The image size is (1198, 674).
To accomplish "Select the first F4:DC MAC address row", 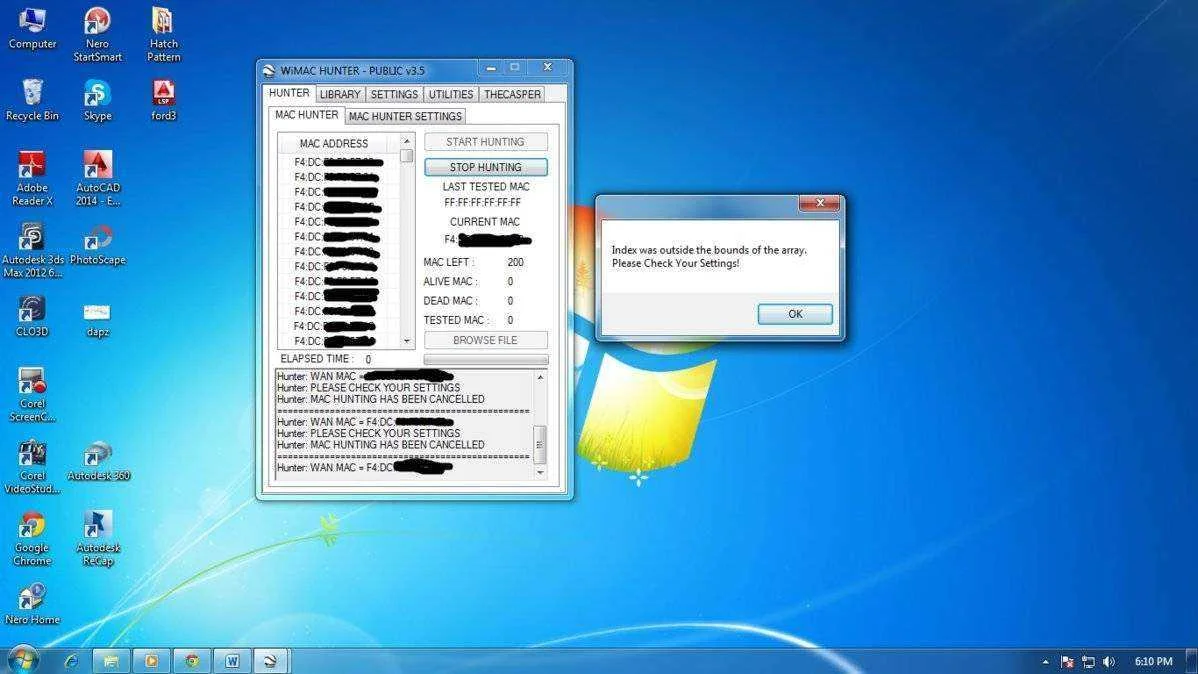I will click(x=338, y=162).
